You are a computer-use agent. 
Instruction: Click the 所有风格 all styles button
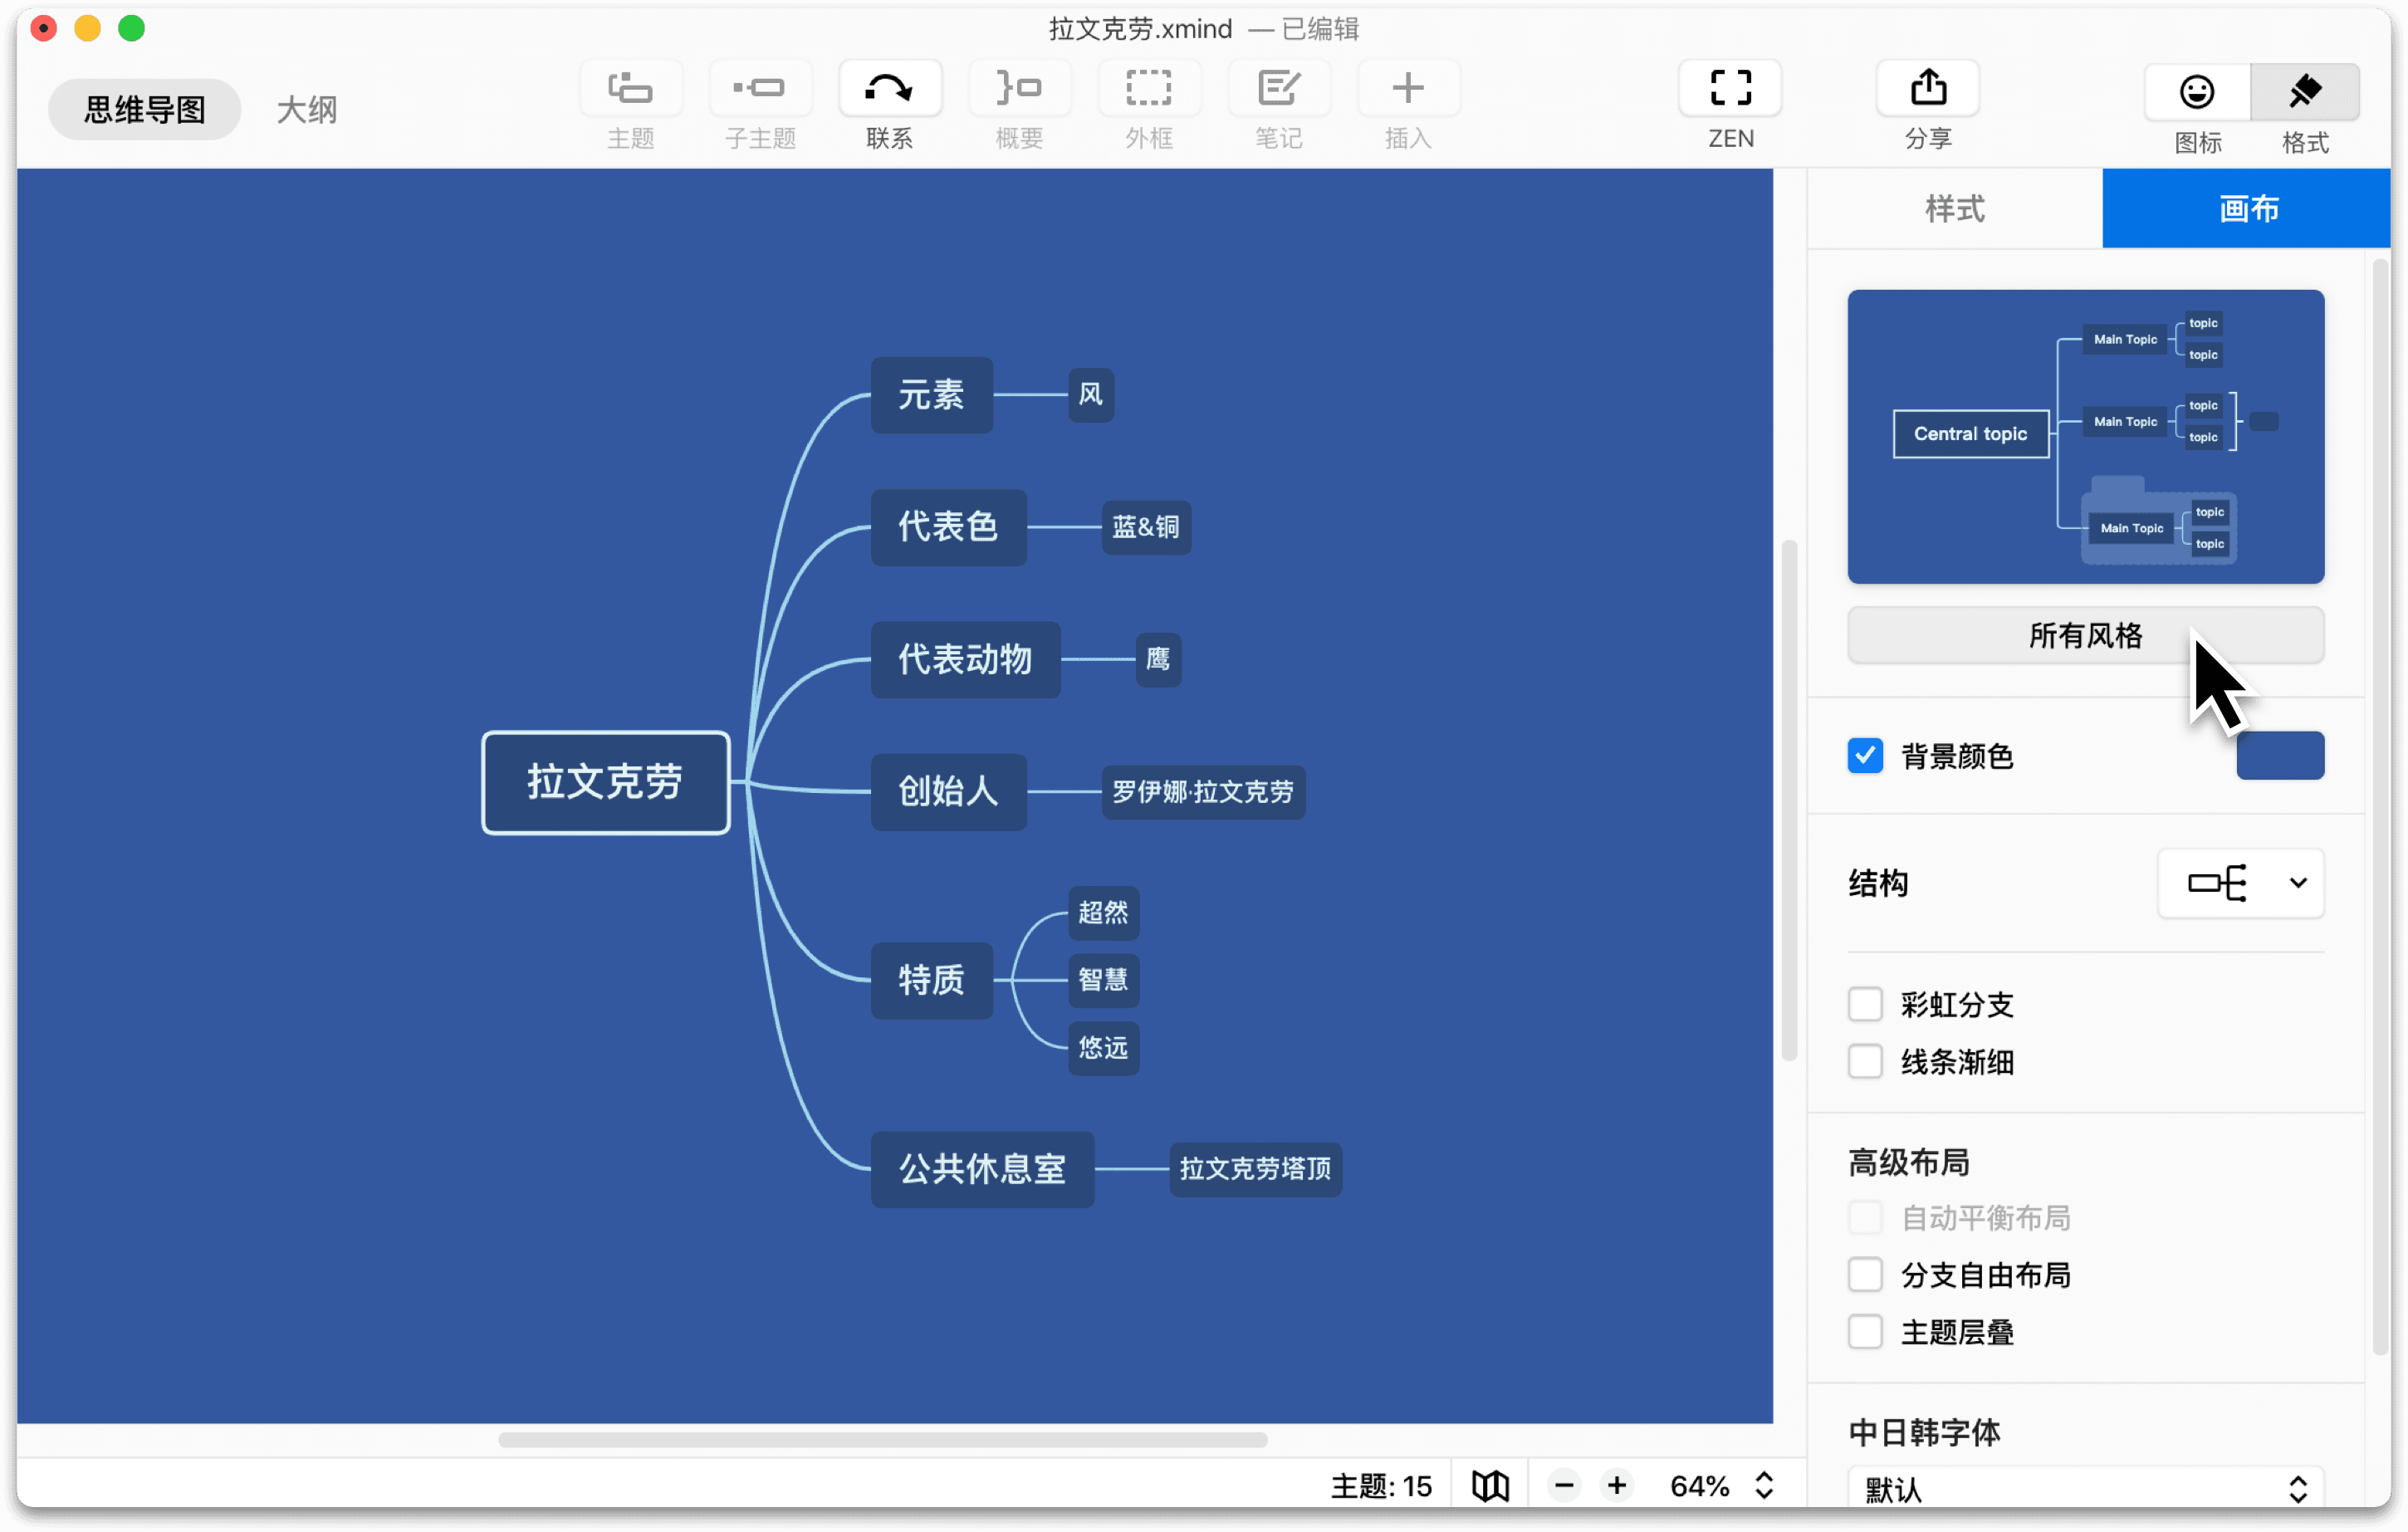2085,636
